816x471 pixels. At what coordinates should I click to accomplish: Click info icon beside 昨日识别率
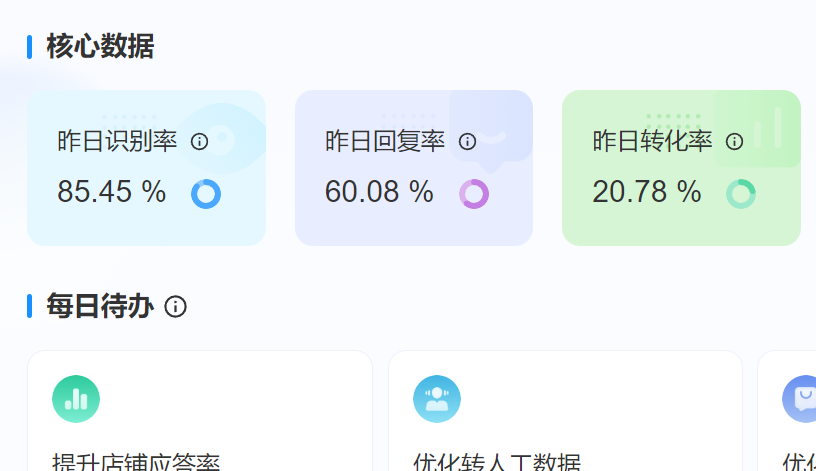tap(199, 142)
